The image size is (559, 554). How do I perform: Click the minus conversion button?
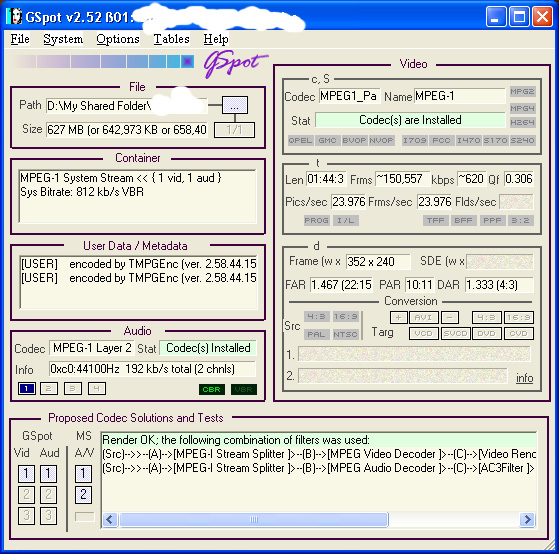pos(450,317)
